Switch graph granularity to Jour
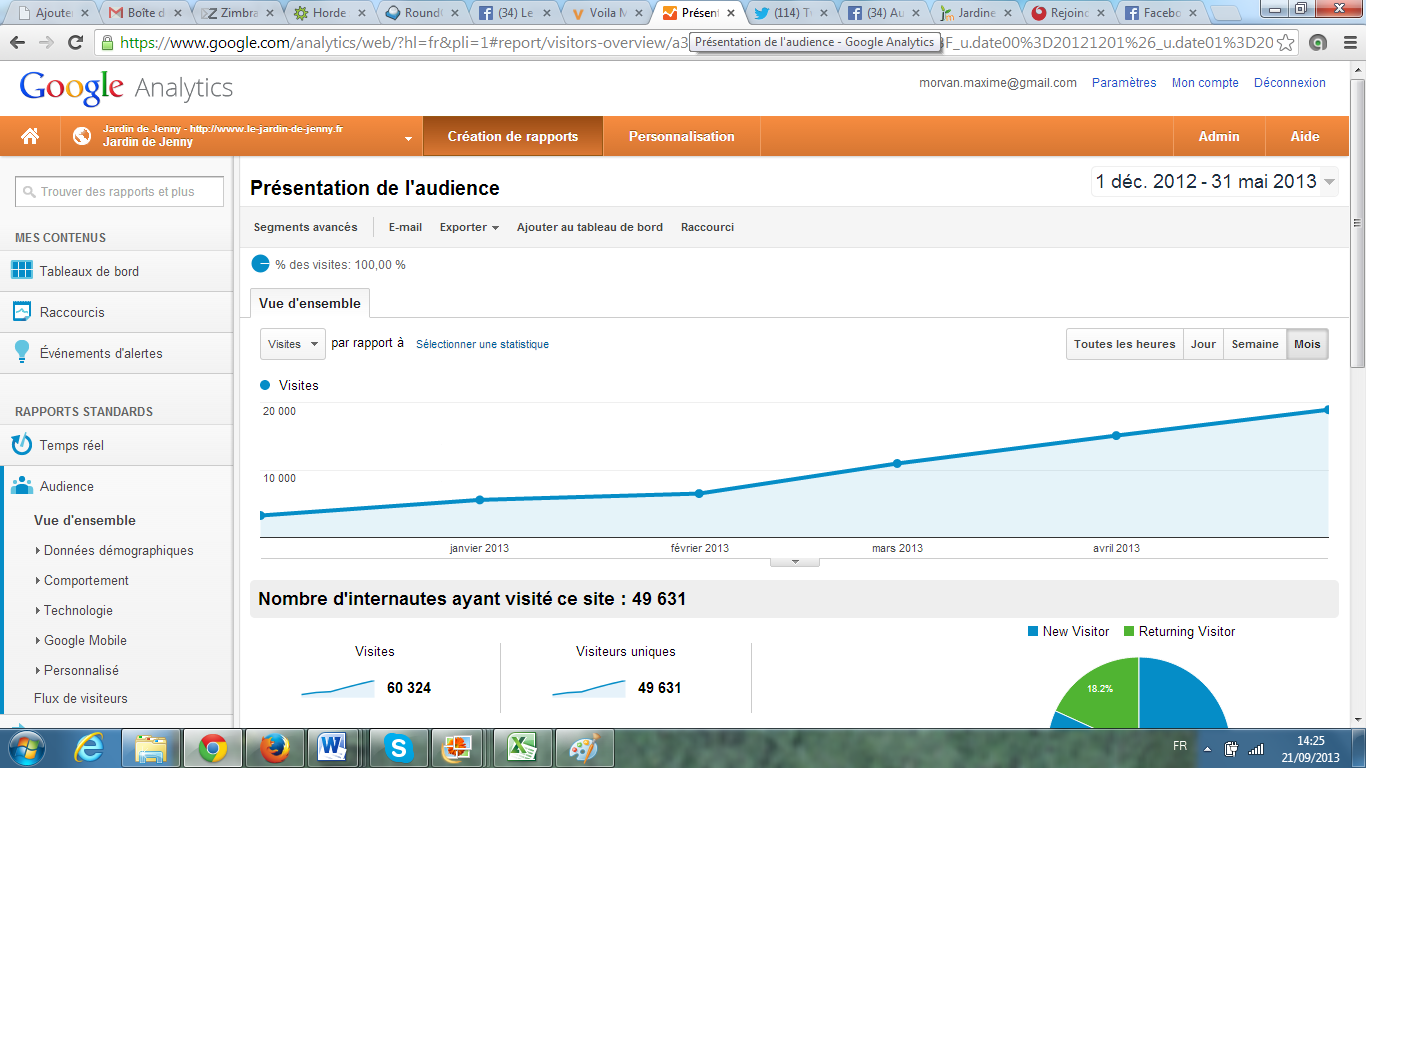 pyautogui.click(x=1203, y=344)
